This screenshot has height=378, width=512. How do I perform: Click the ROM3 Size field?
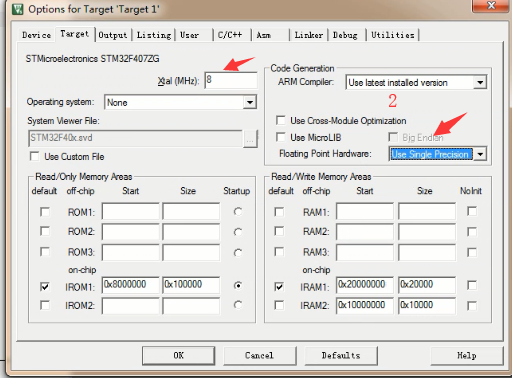[x=191, y=252]
